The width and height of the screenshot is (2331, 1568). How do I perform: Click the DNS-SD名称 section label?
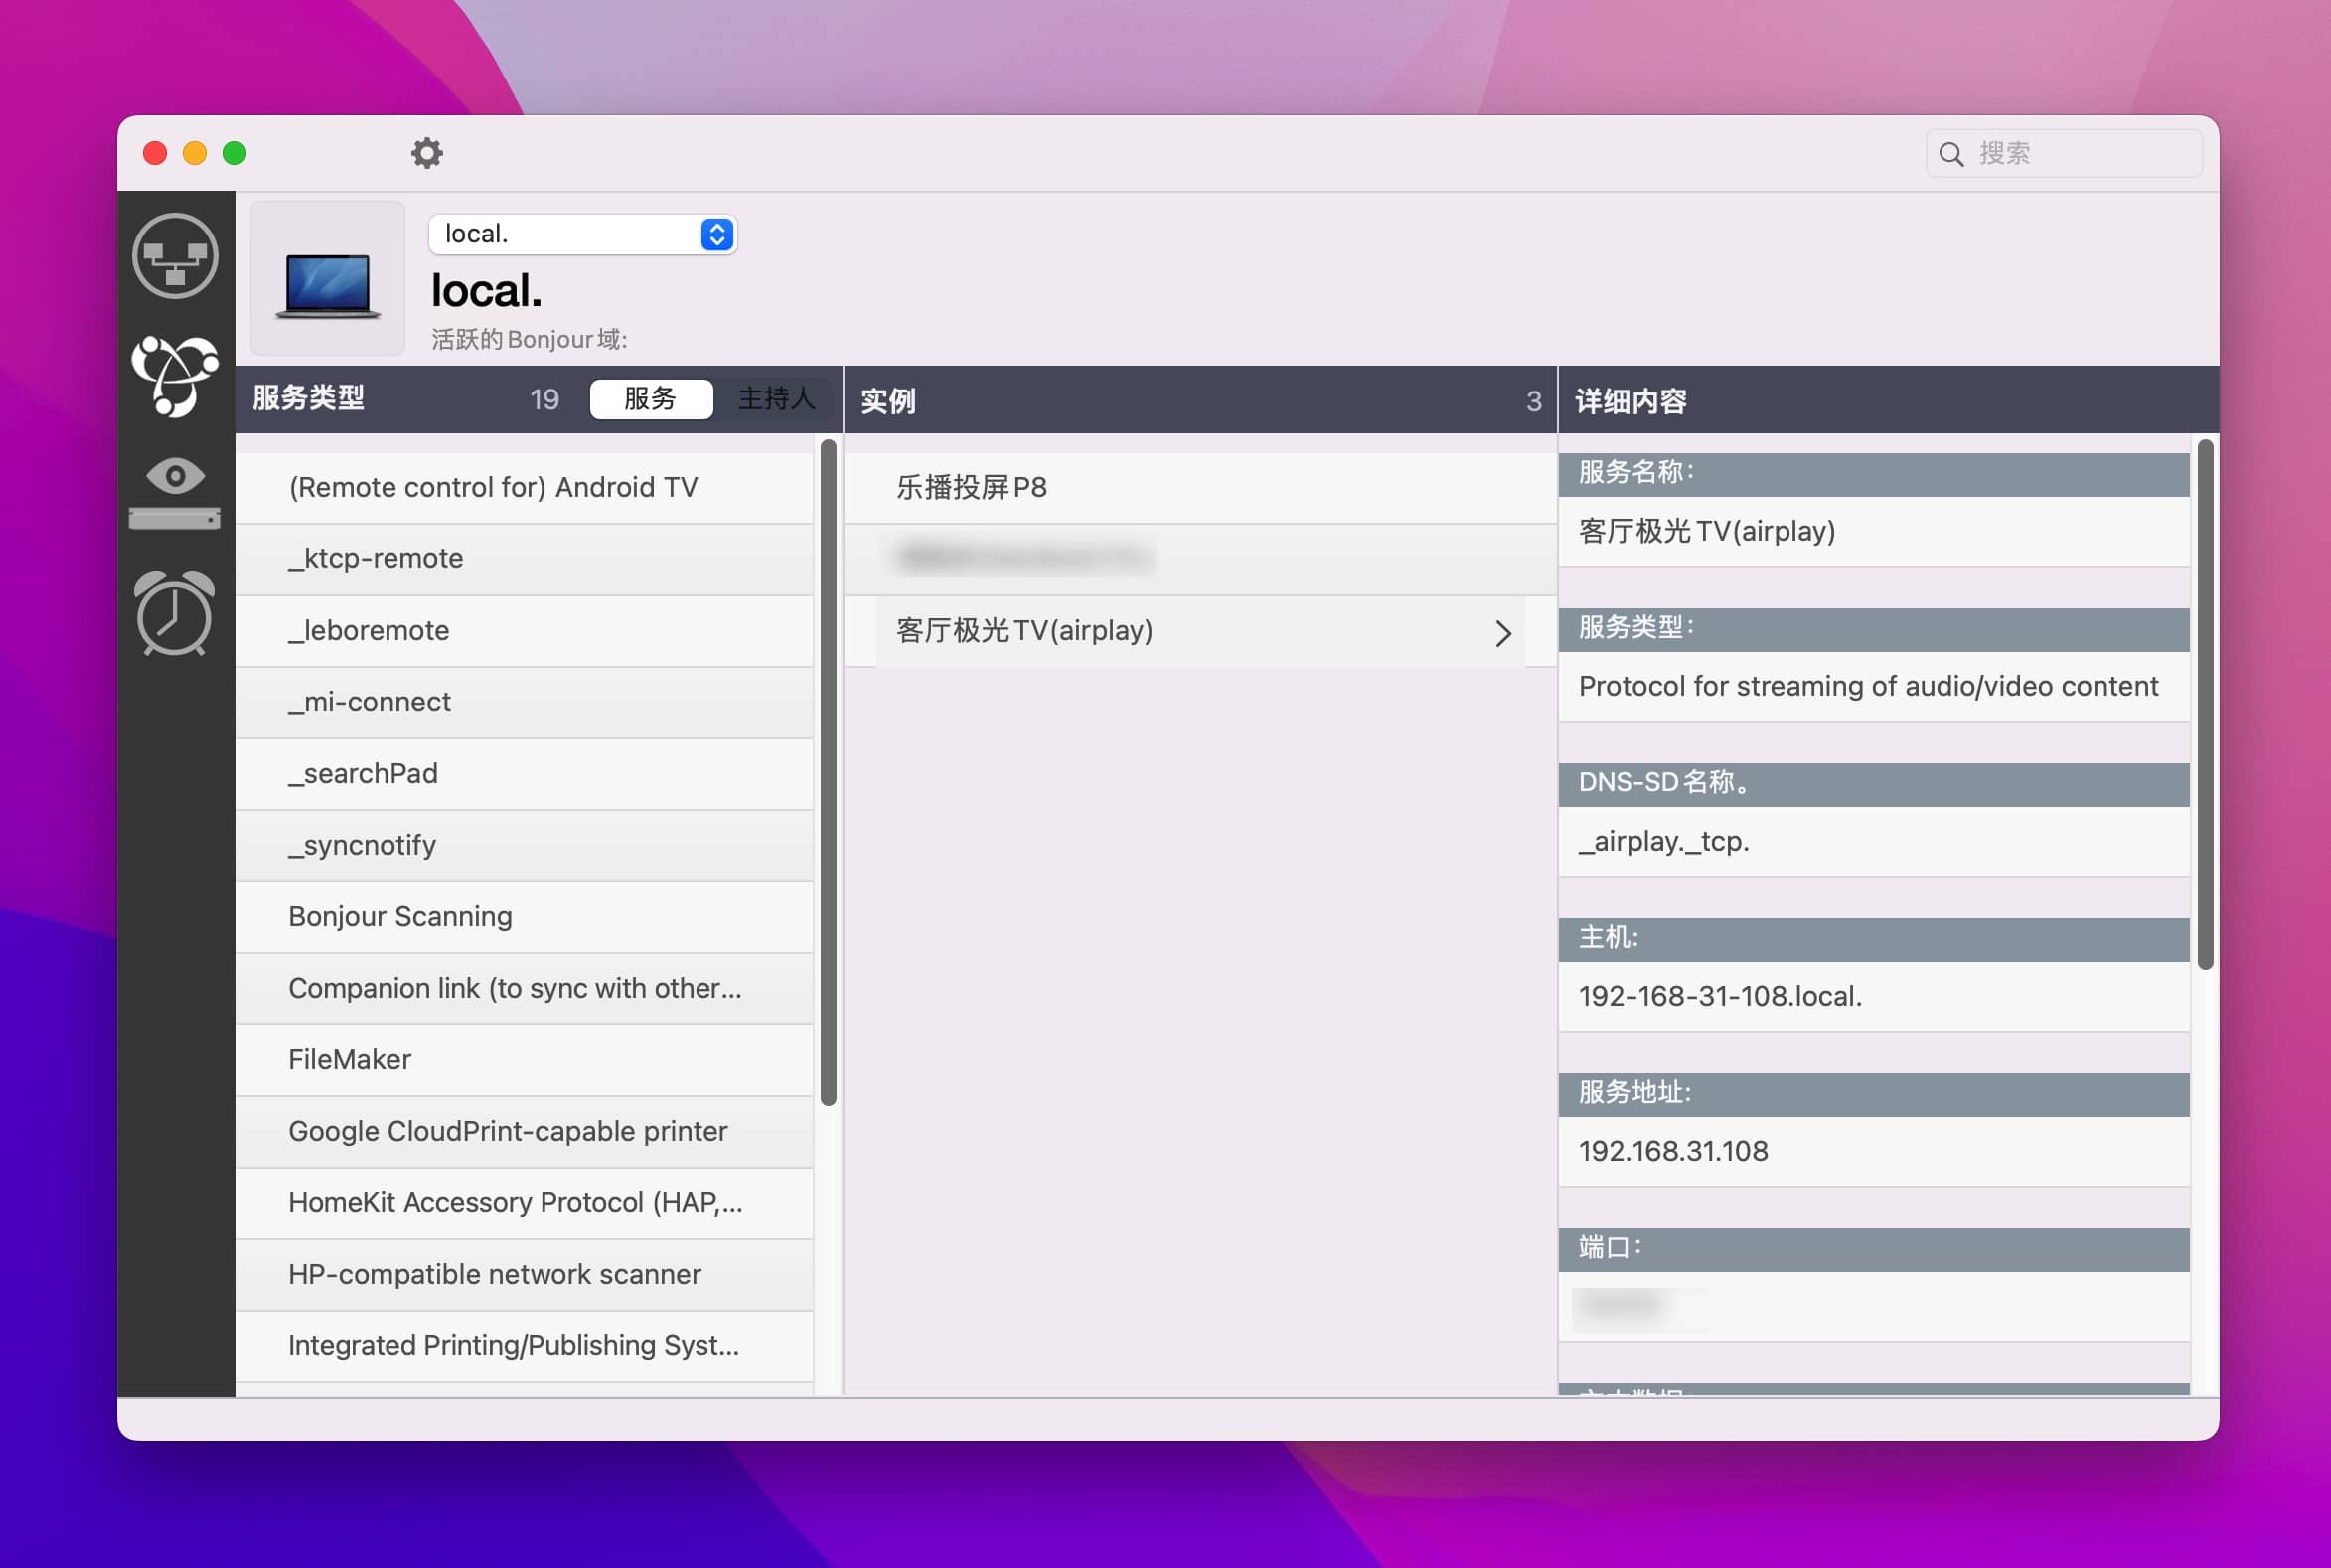click(x=1666, y=782)
